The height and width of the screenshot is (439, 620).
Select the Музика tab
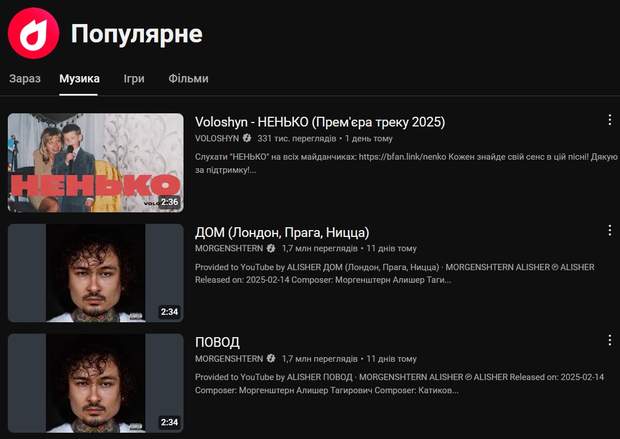[79, 79]
